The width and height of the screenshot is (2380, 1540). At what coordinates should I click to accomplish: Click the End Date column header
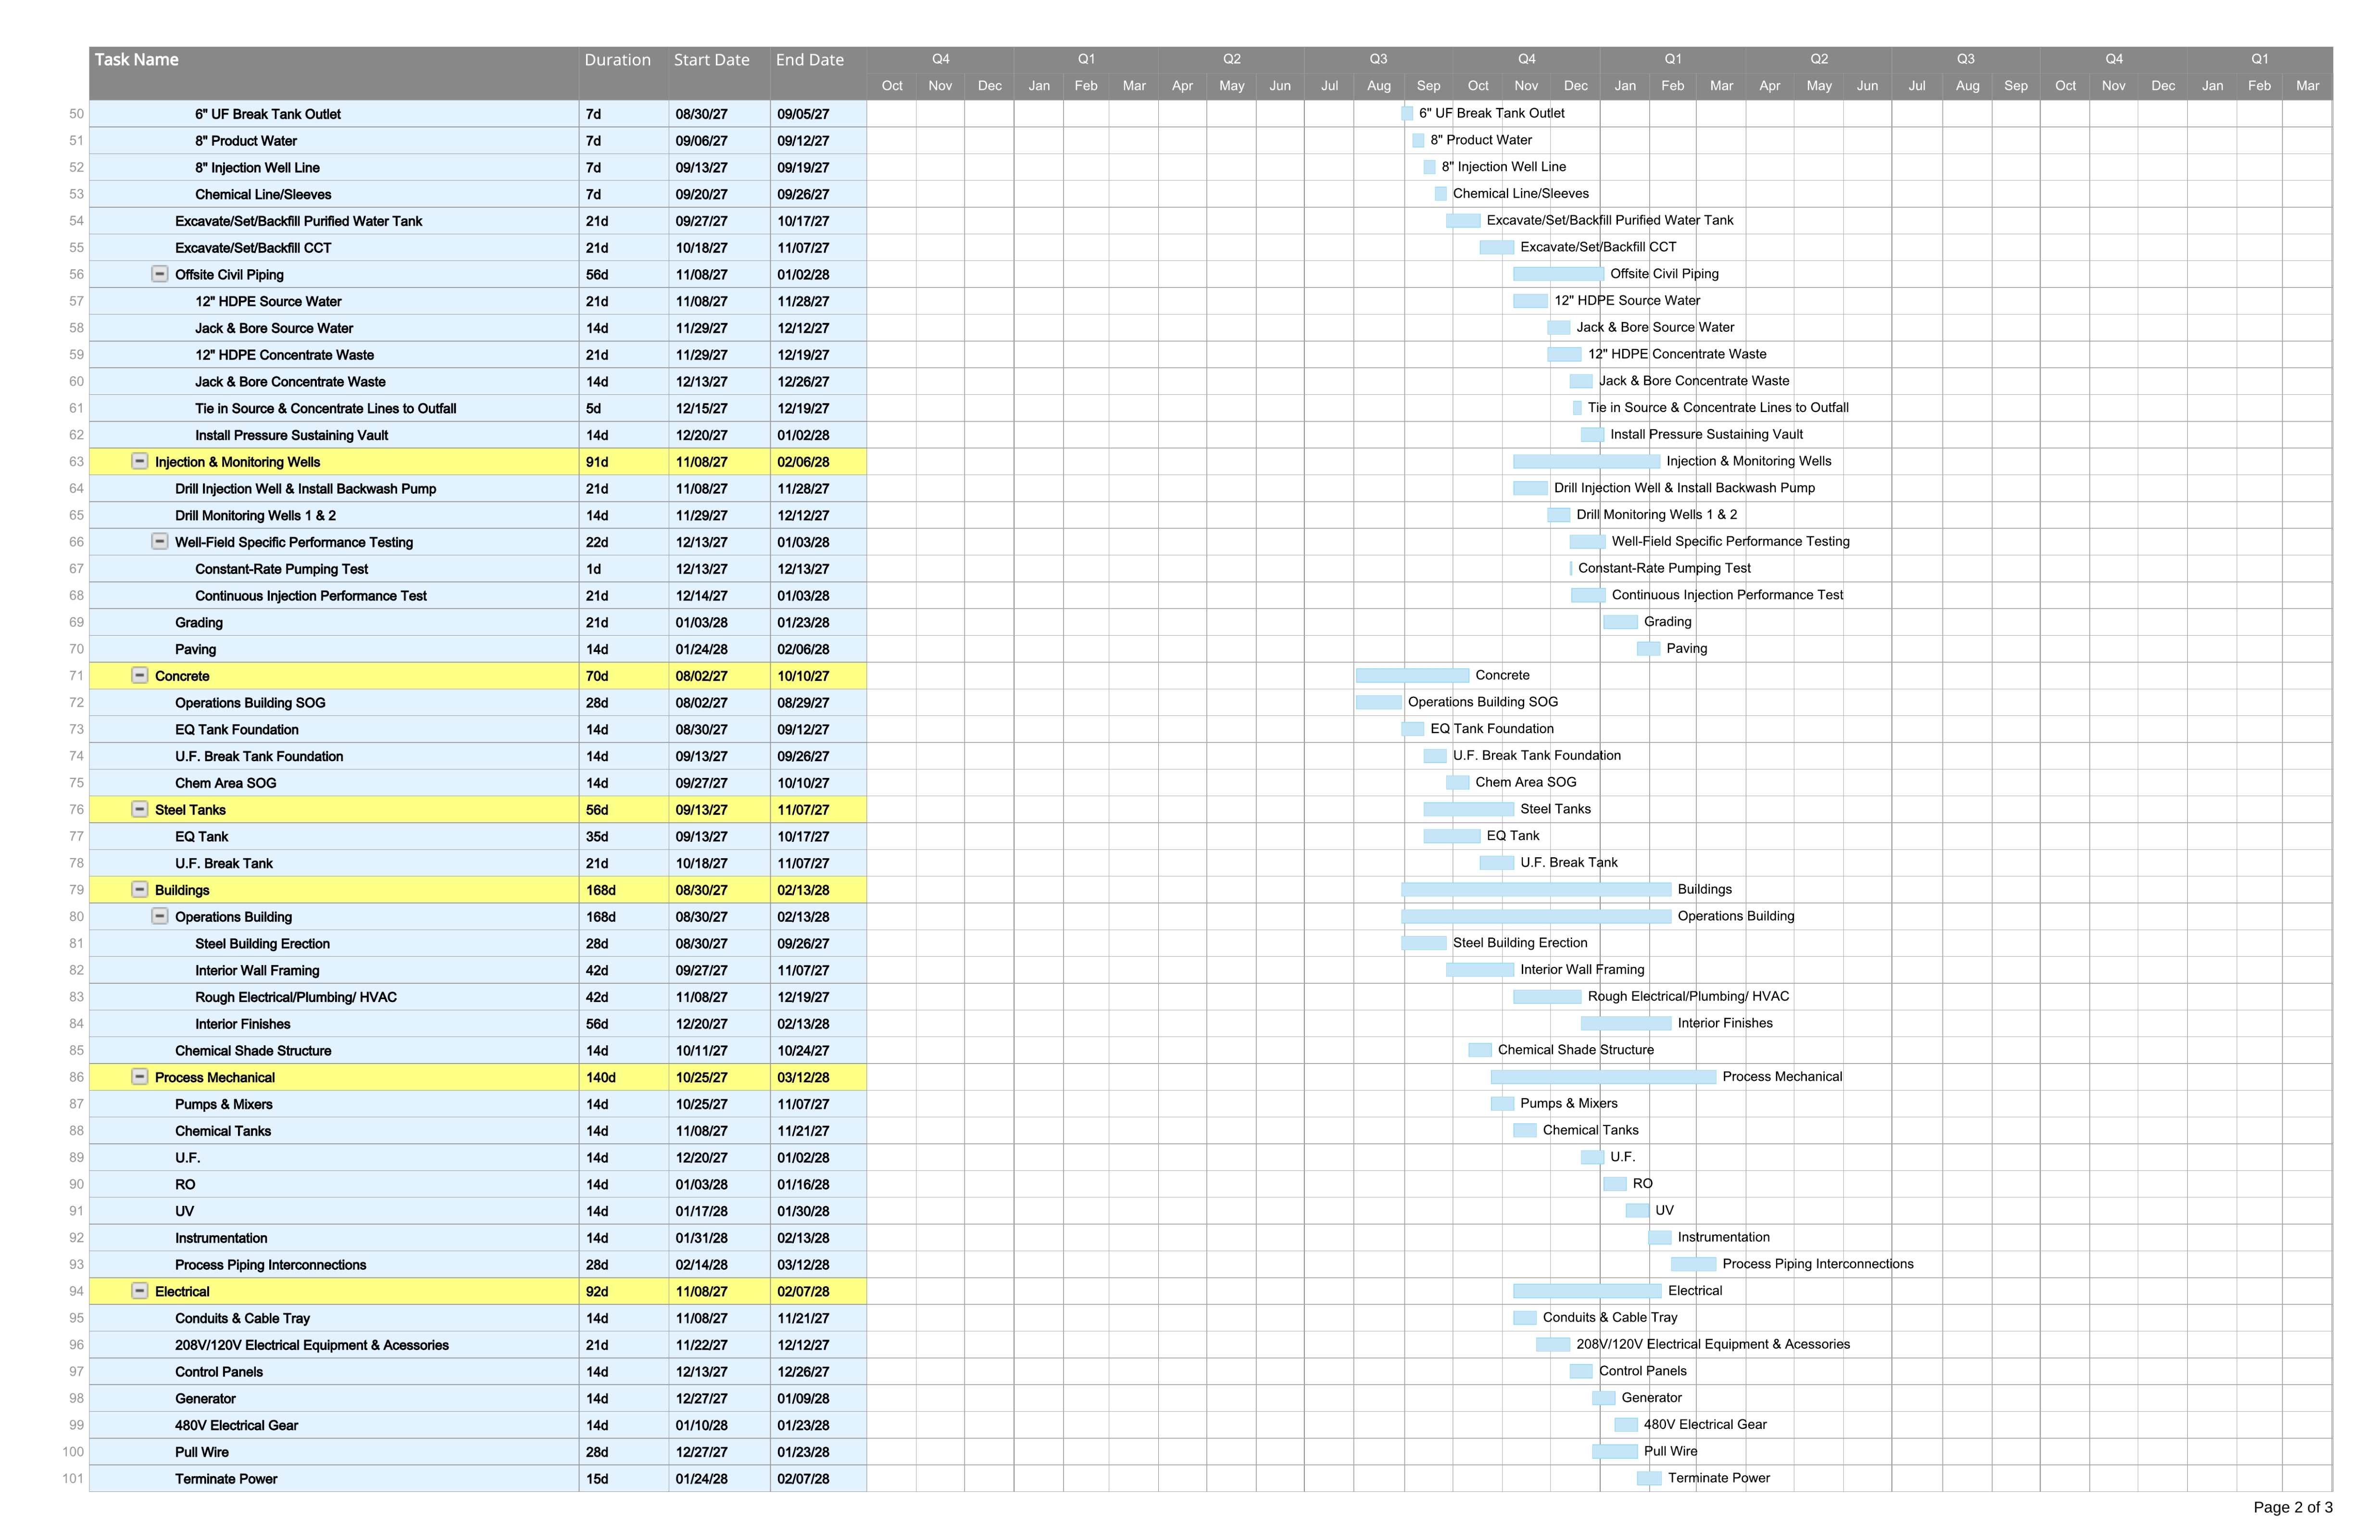click(818, 73)
